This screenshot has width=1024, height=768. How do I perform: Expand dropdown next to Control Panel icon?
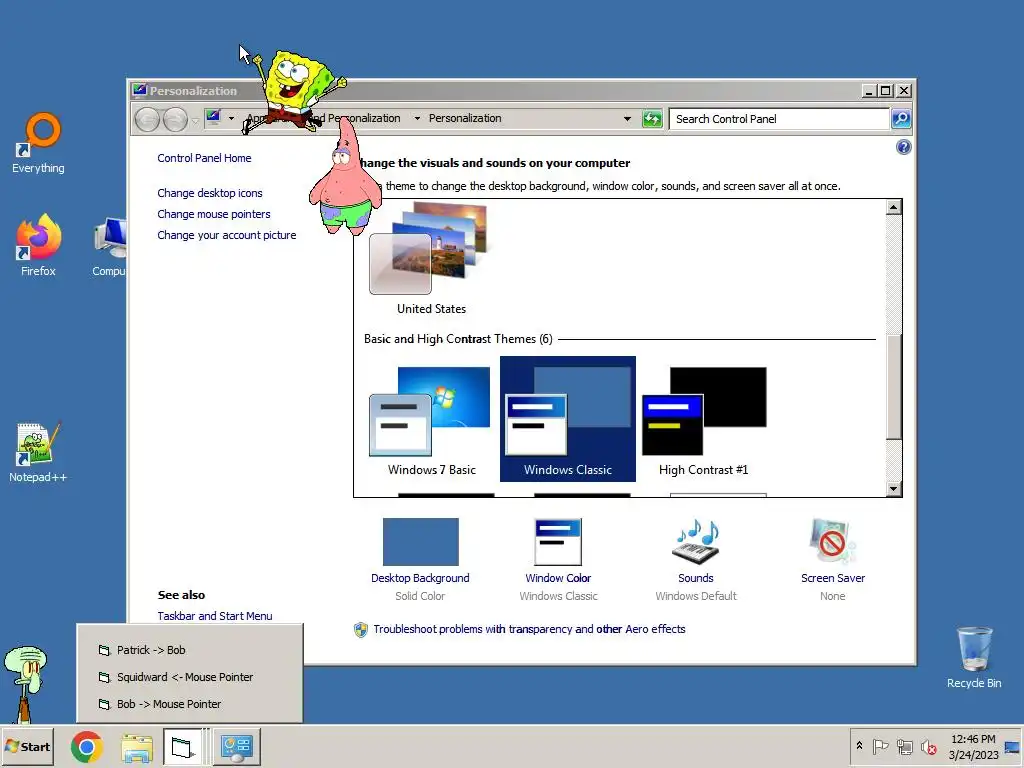(231, 118)
